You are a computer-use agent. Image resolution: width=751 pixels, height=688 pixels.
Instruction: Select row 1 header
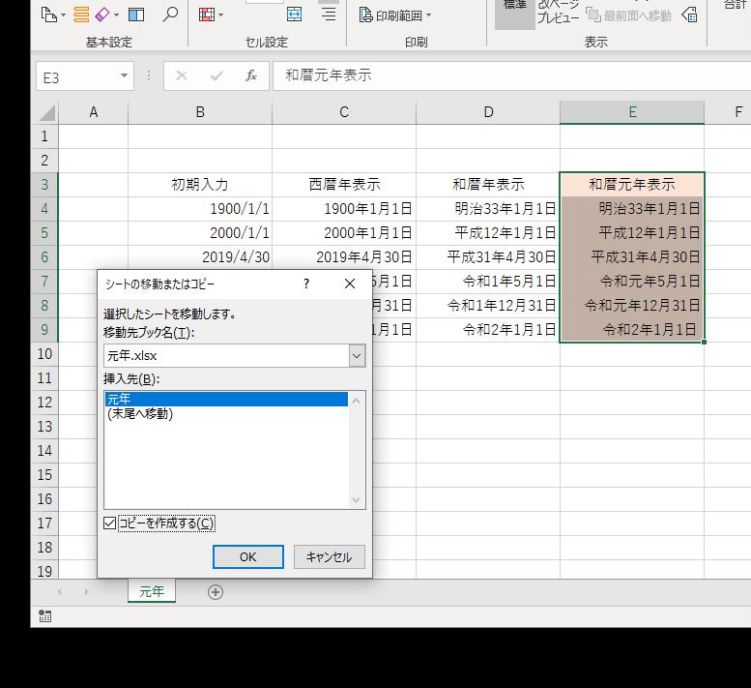click(x=45, y=136)
